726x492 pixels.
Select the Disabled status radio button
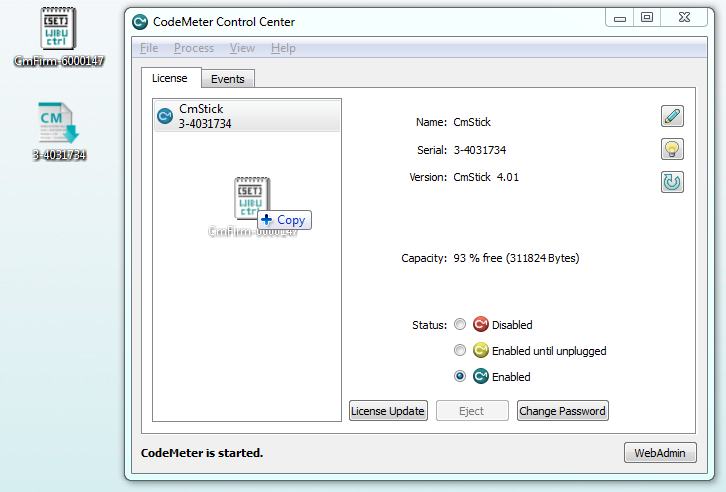click(460, 324)
